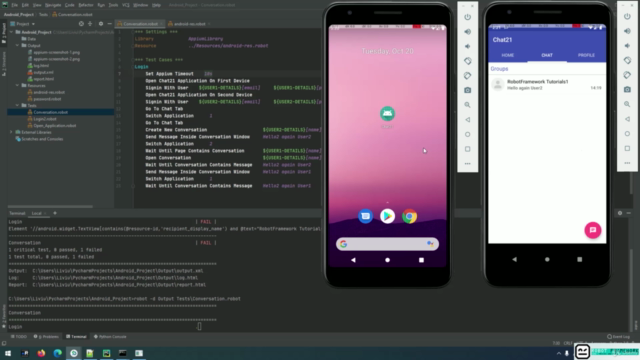The image size is (640, 360).
Task: Toggle the Problems tool window
Action: (x=46, y=337)
